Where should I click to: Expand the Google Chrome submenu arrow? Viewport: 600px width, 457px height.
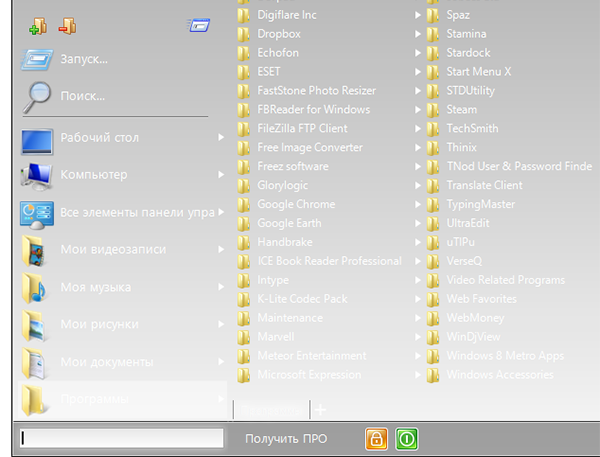[x=418, y=204]
